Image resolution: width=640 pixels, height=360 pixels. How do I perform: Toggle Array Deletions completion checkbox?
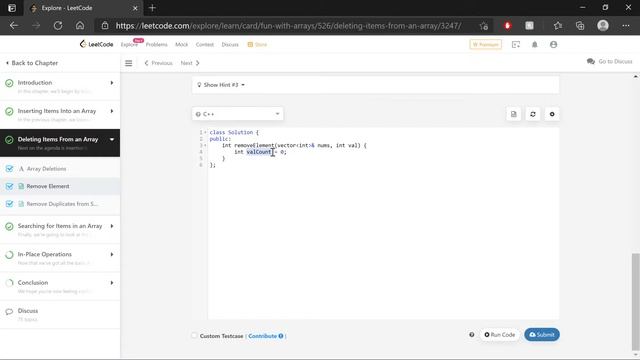pos(9,169)
